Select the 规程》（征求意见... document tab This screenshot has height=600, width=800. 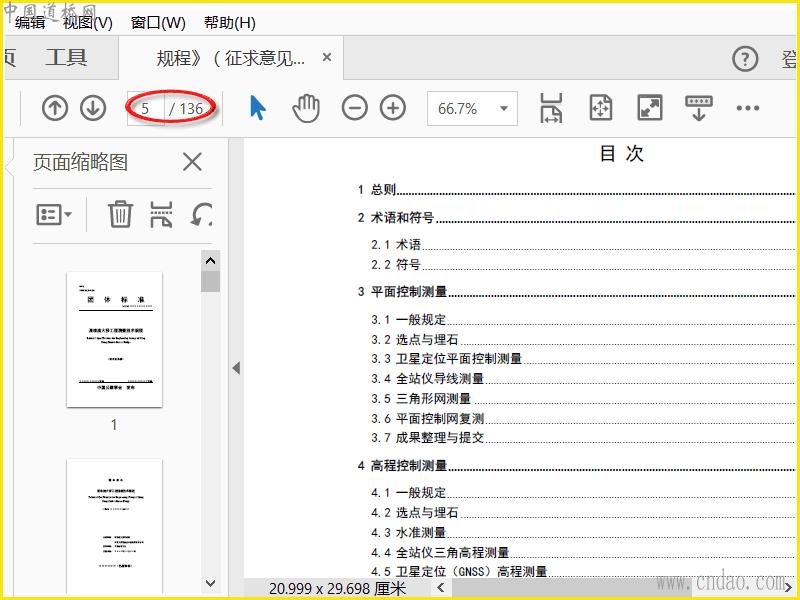click(x=231, y=58)
